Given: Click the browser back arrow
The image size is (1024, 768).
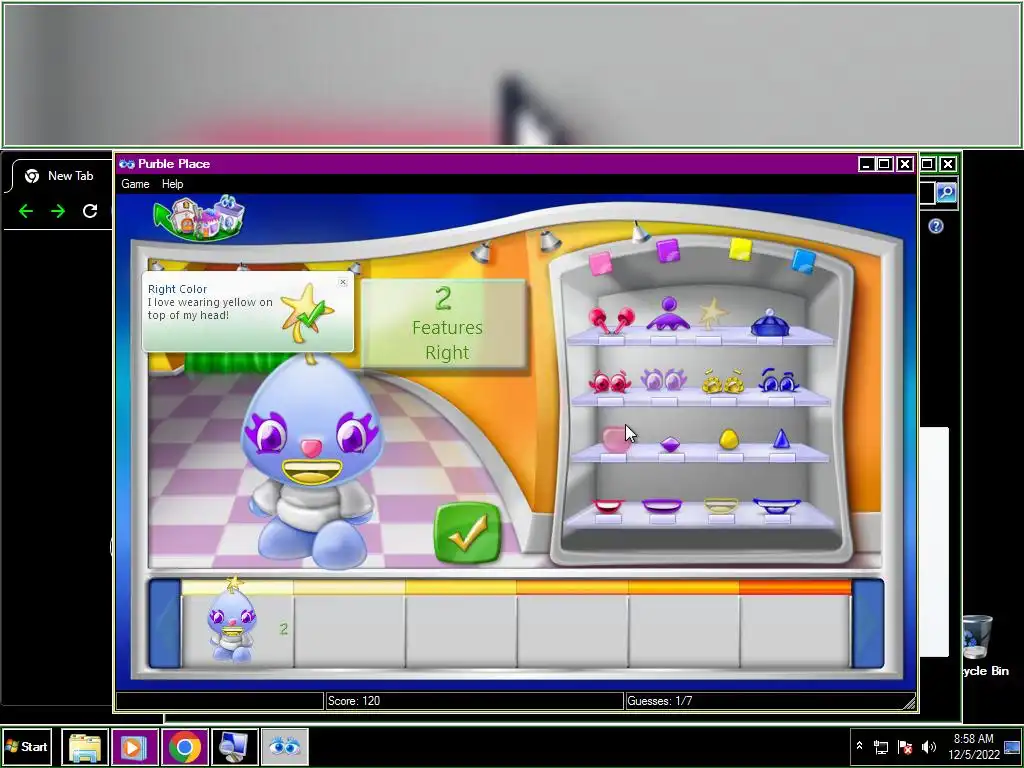Looking at the screenshot, I should click(x=25, y=211).
